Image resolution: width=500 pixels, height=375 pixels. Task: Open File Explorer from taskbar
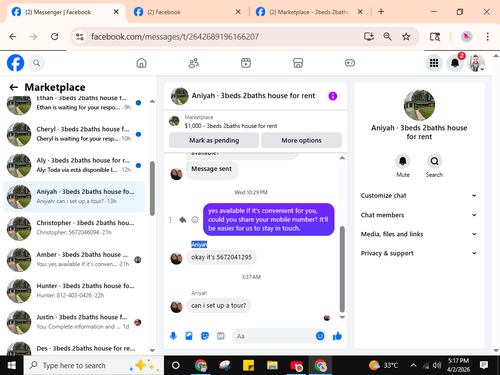[272, 366]
